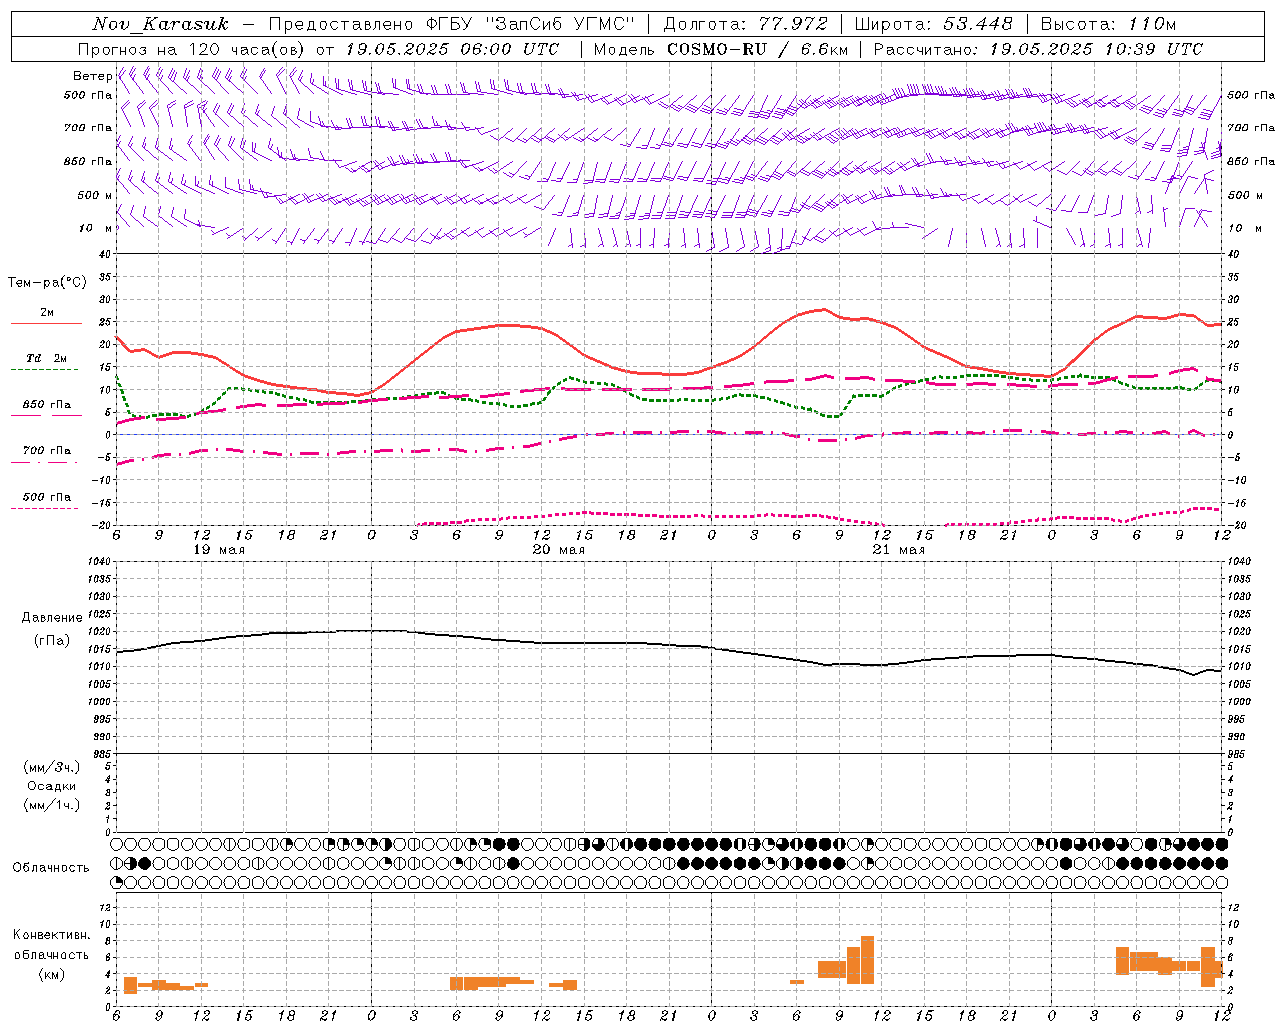
Task: Click the '(мм/3ч.)' precipitation unit label
Action: pos(51,767)
